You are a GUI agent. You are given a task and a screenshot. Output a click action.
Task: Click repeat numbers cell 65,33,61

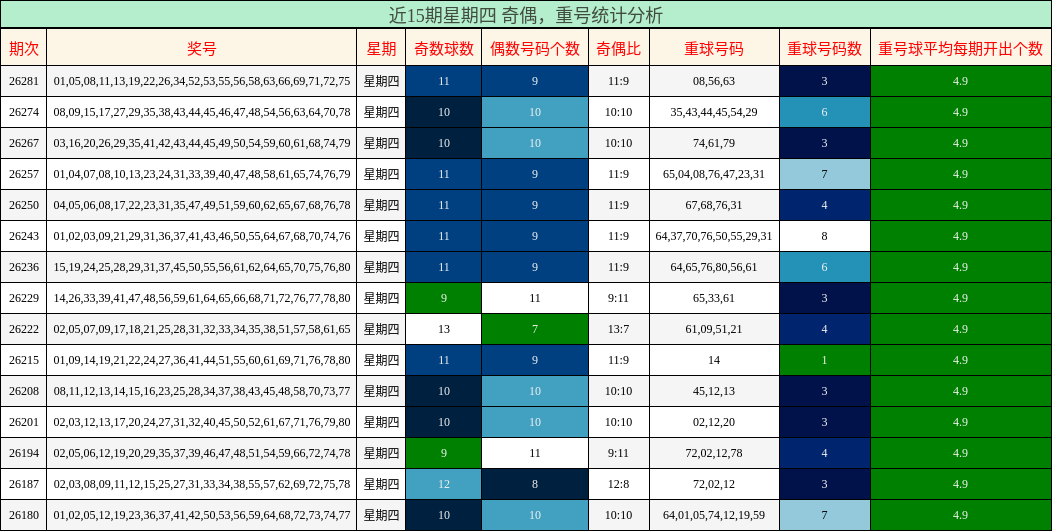click(x=714, y=298)
